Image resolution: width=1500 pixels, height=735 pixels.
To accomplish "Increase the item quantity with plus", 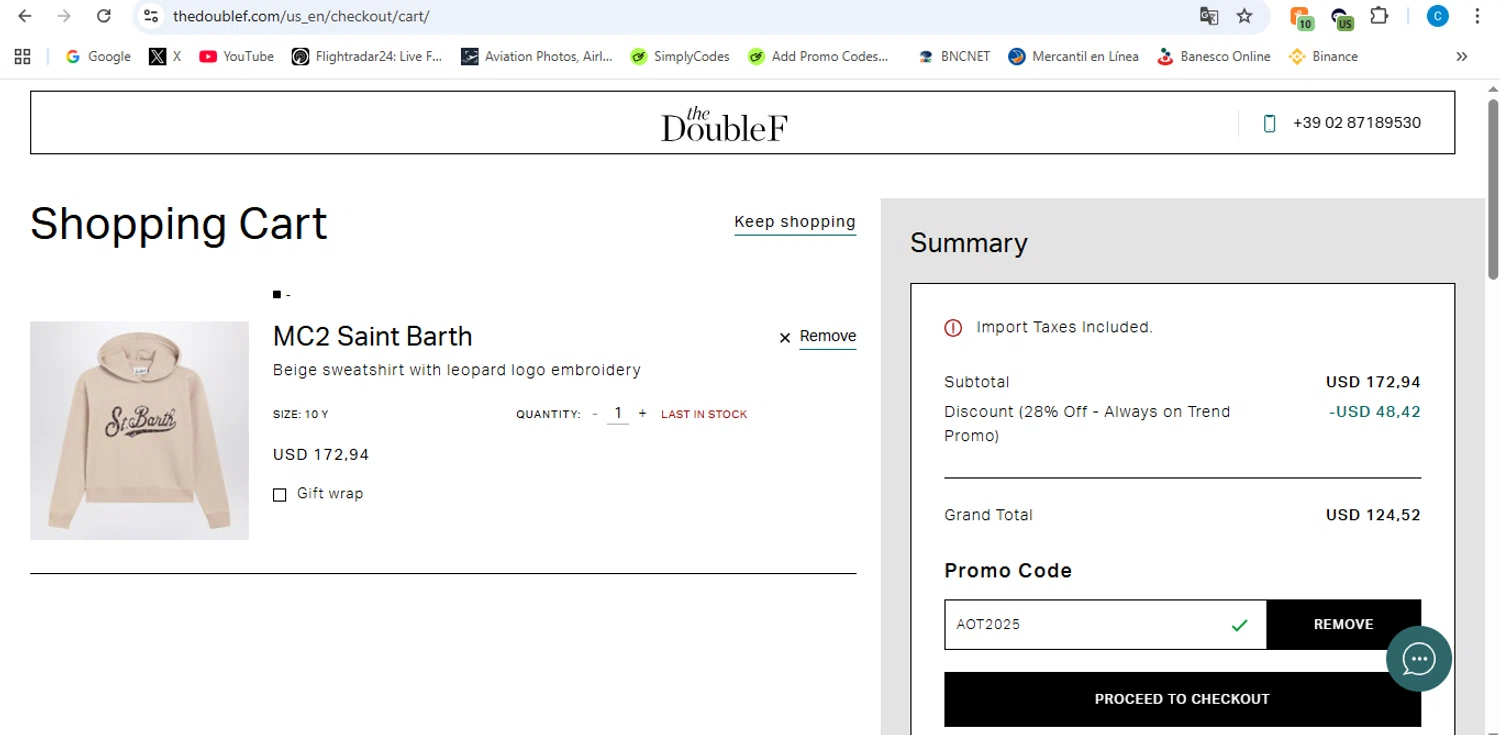I will [642, 414].
